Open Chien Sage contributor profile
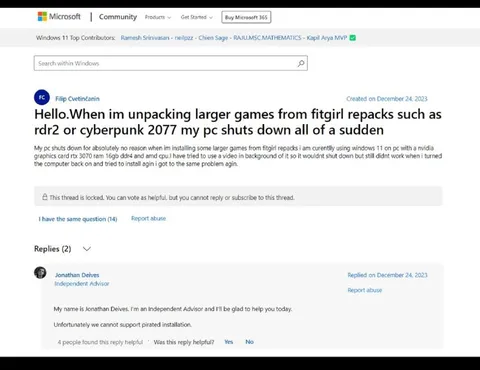This screenshot has height=370, width=480. [213, 38]
